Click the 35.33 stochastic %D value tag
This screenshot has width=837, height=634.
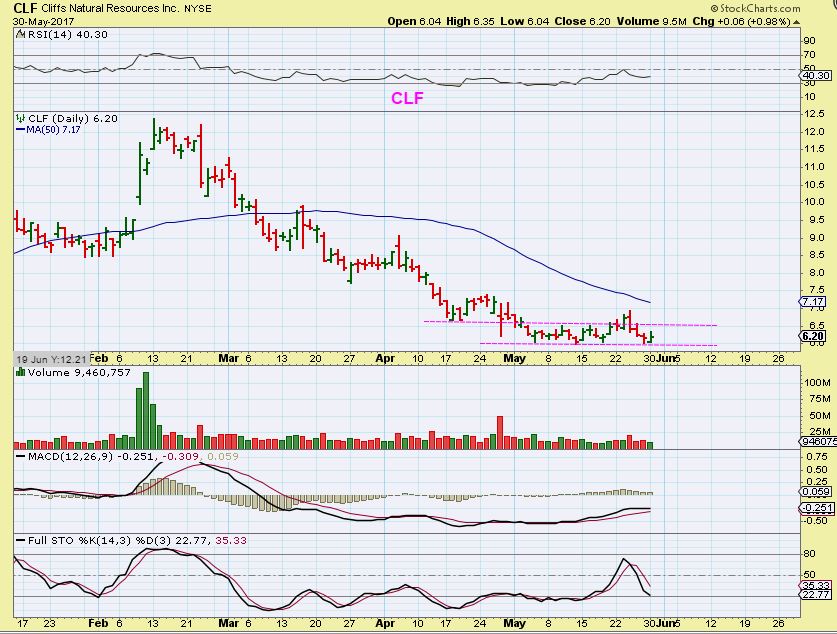(816, 585)
